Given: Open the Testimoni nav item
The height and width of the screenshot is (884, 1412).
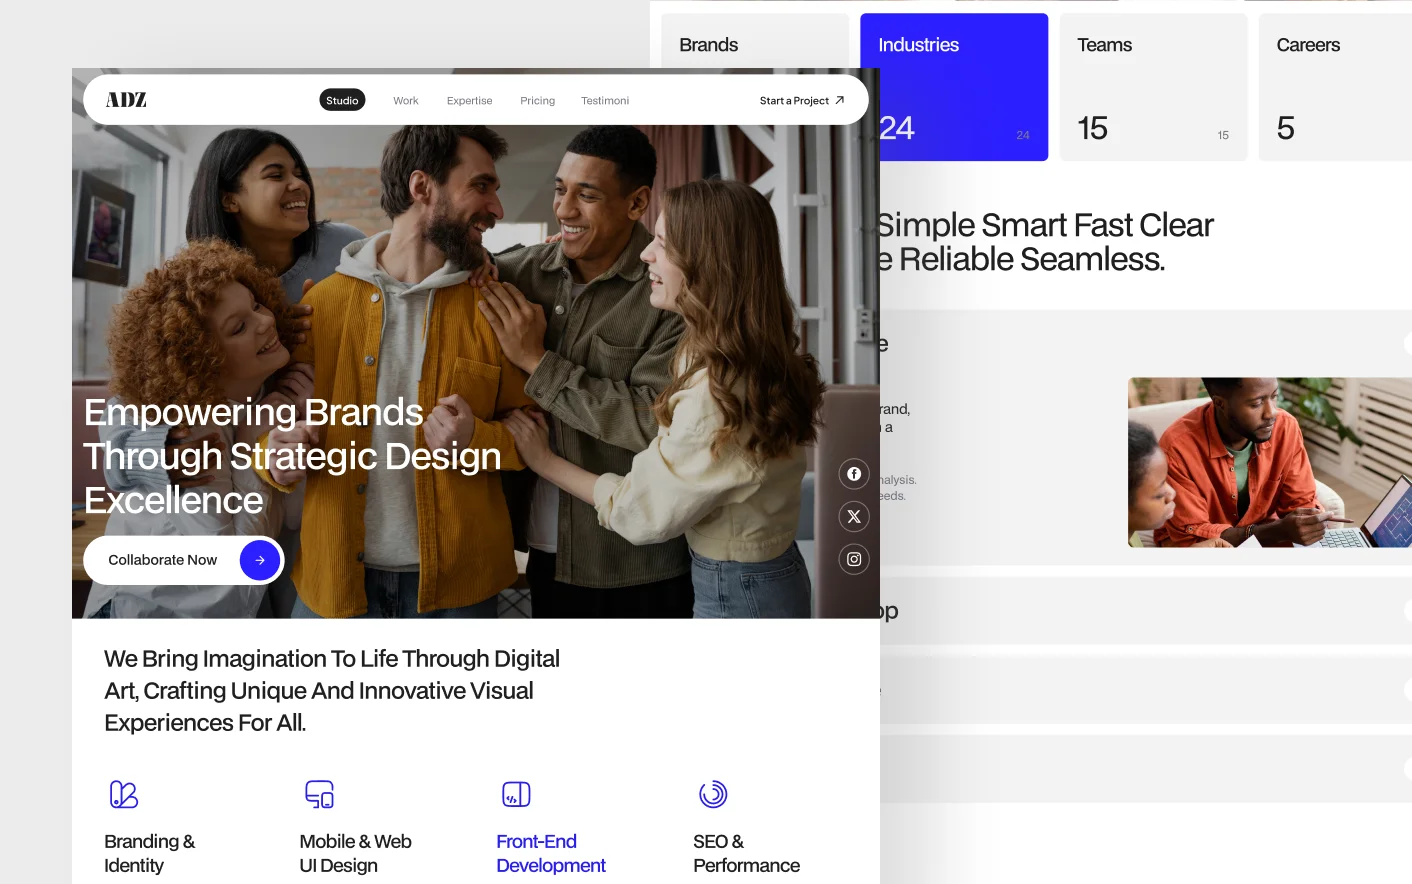Looking at the screenshot, I should [x=605, y=101].
